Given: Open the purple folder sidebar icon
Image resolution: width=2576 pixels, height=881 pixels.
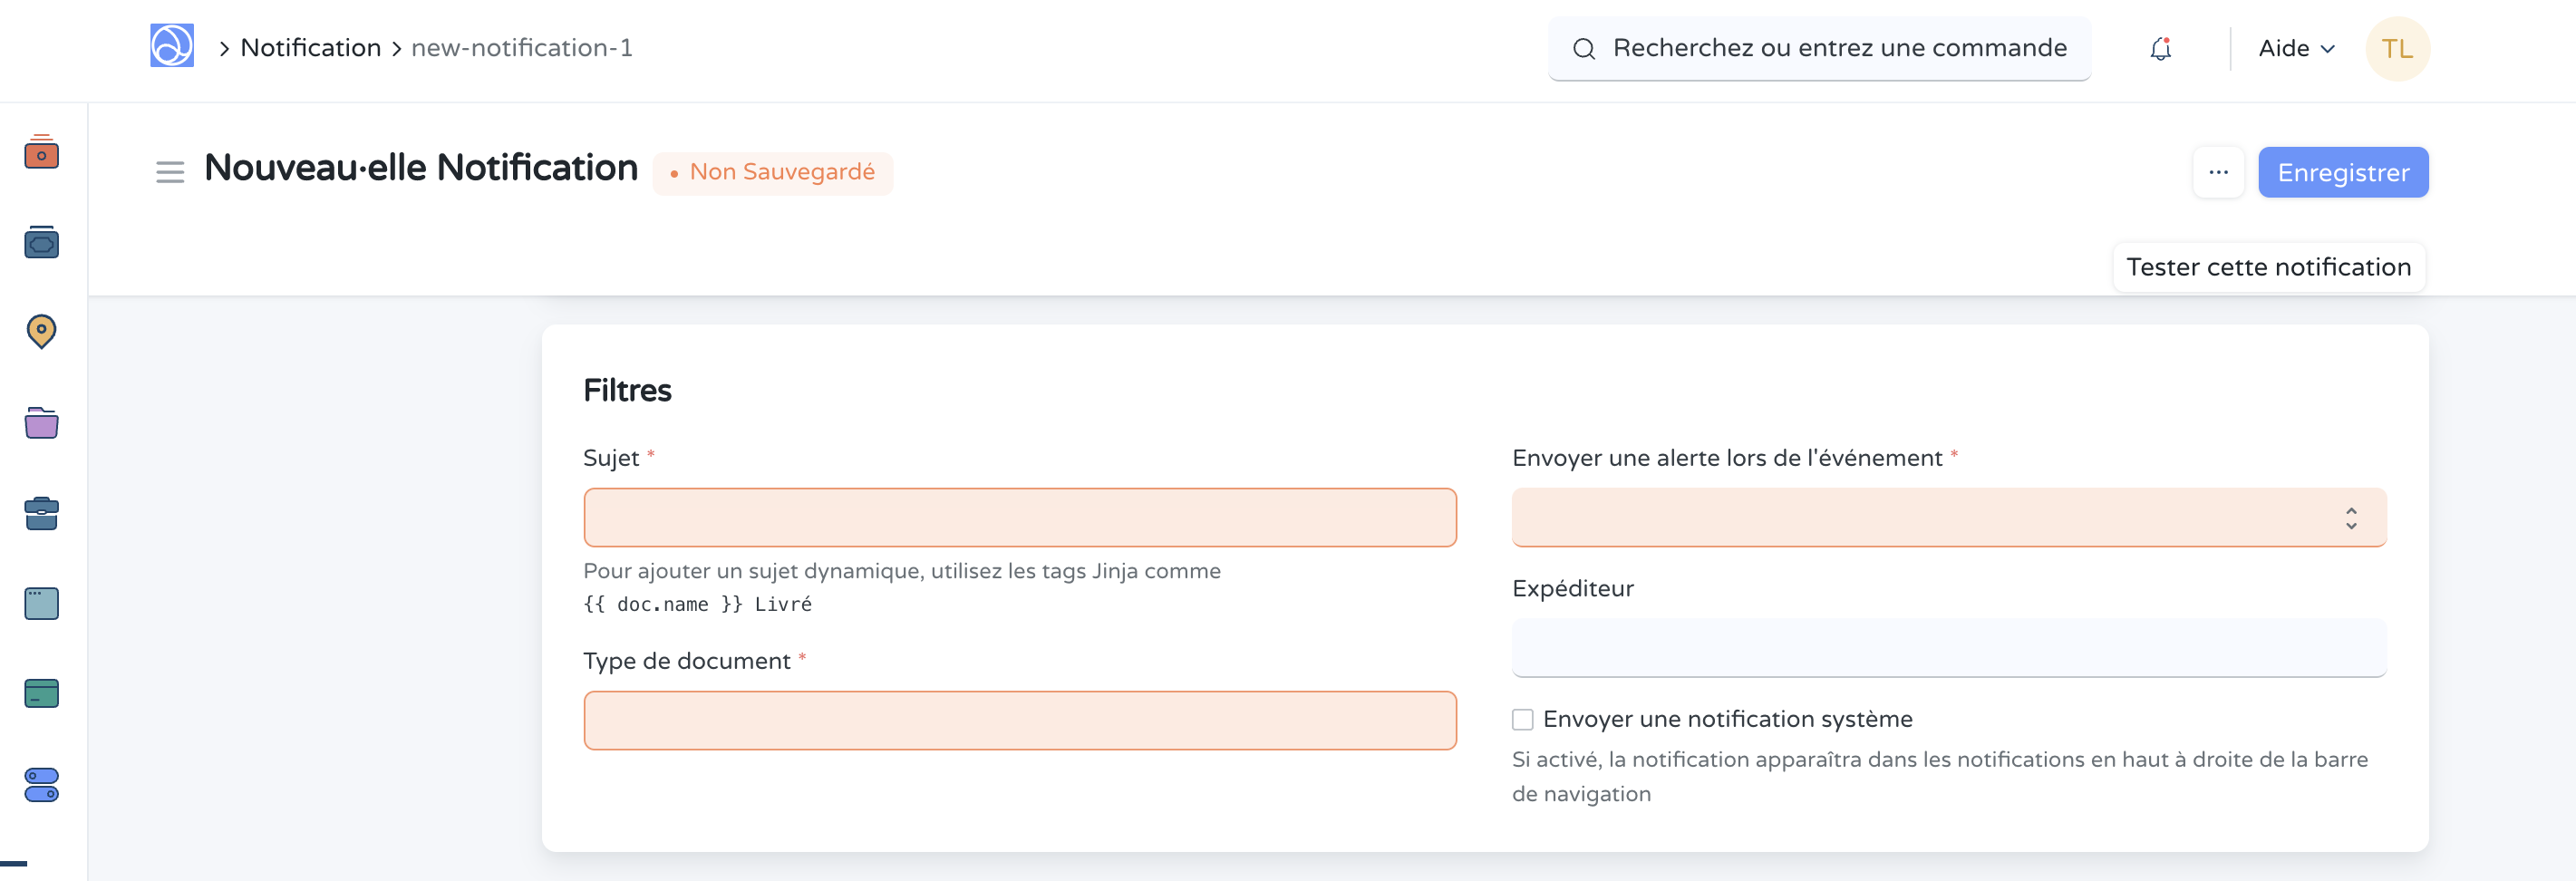Looking at the screenshot, I should [x=42, y=423].
